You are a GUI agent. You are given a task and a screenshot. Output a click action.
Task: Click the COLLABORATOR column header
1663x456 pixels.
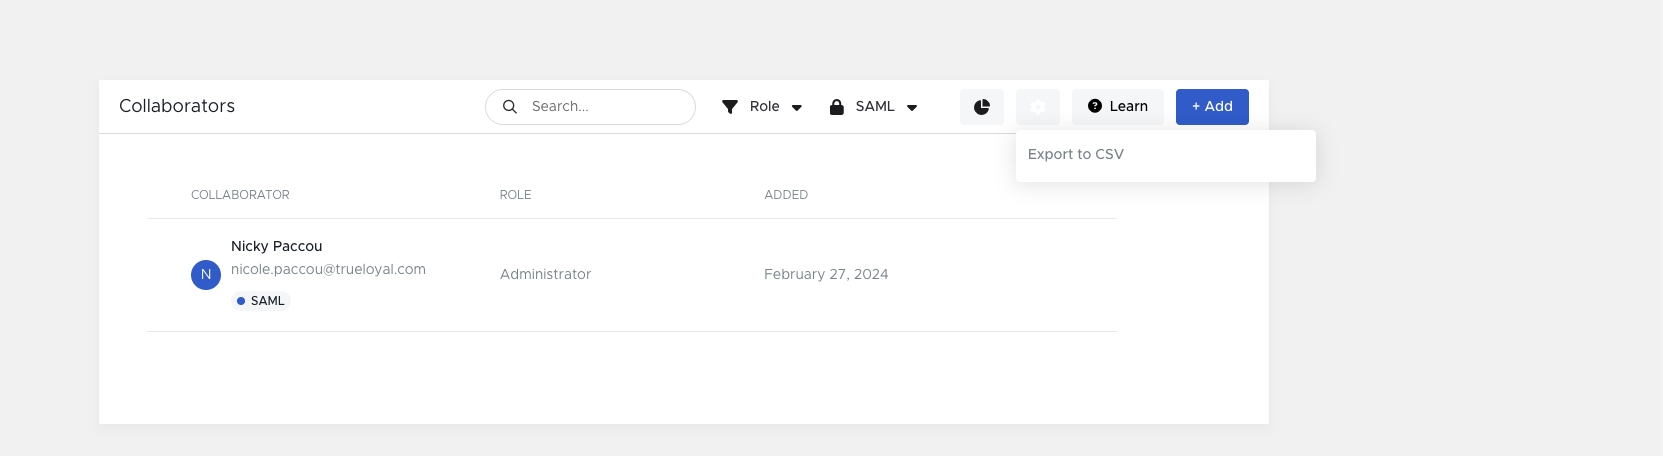click(x=240, y=195)
